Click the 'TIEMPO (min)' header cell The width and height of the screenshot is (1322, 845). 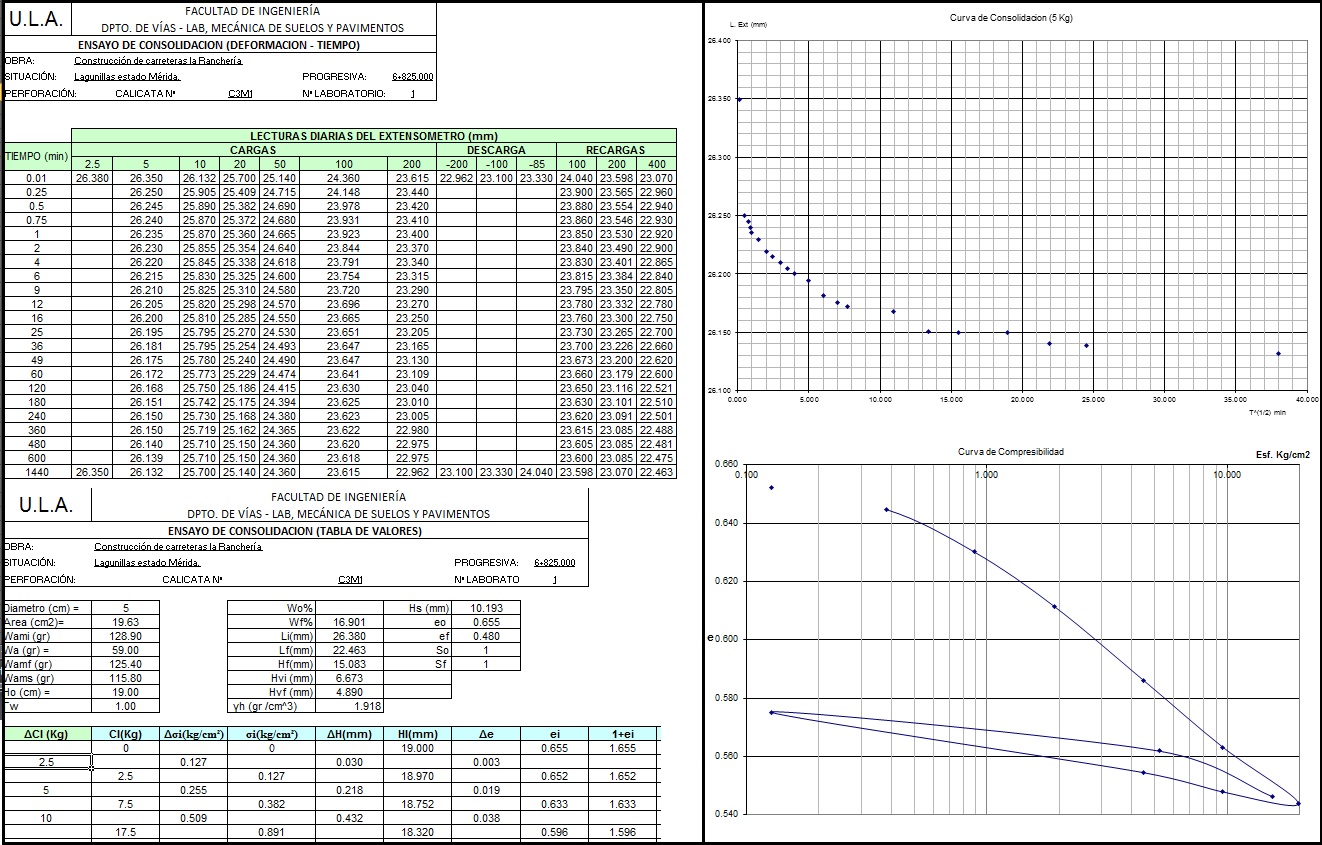[x=37, y=157]
